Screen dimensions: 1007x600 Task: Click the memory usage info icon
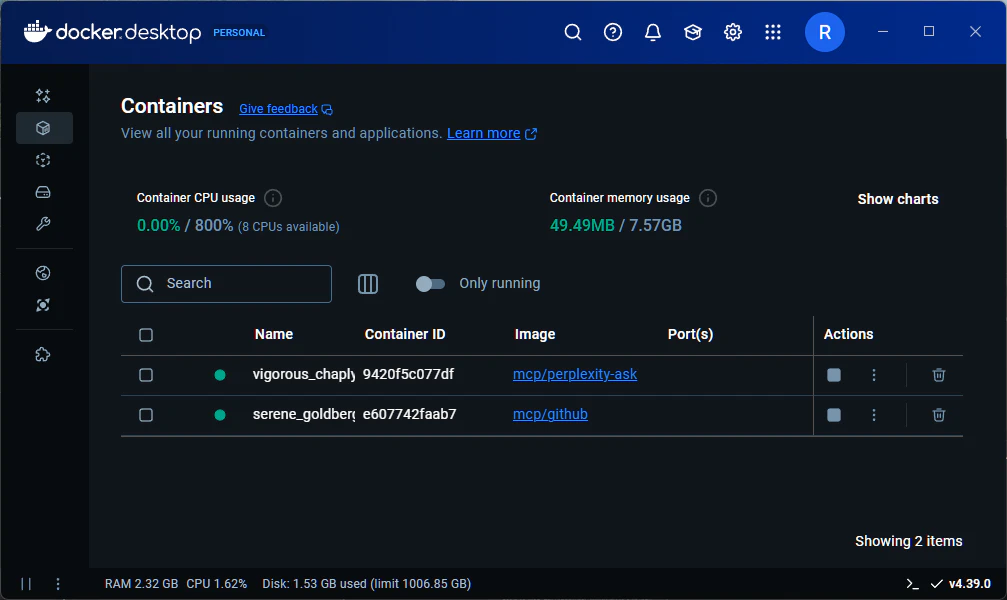(x=708, y=198)
